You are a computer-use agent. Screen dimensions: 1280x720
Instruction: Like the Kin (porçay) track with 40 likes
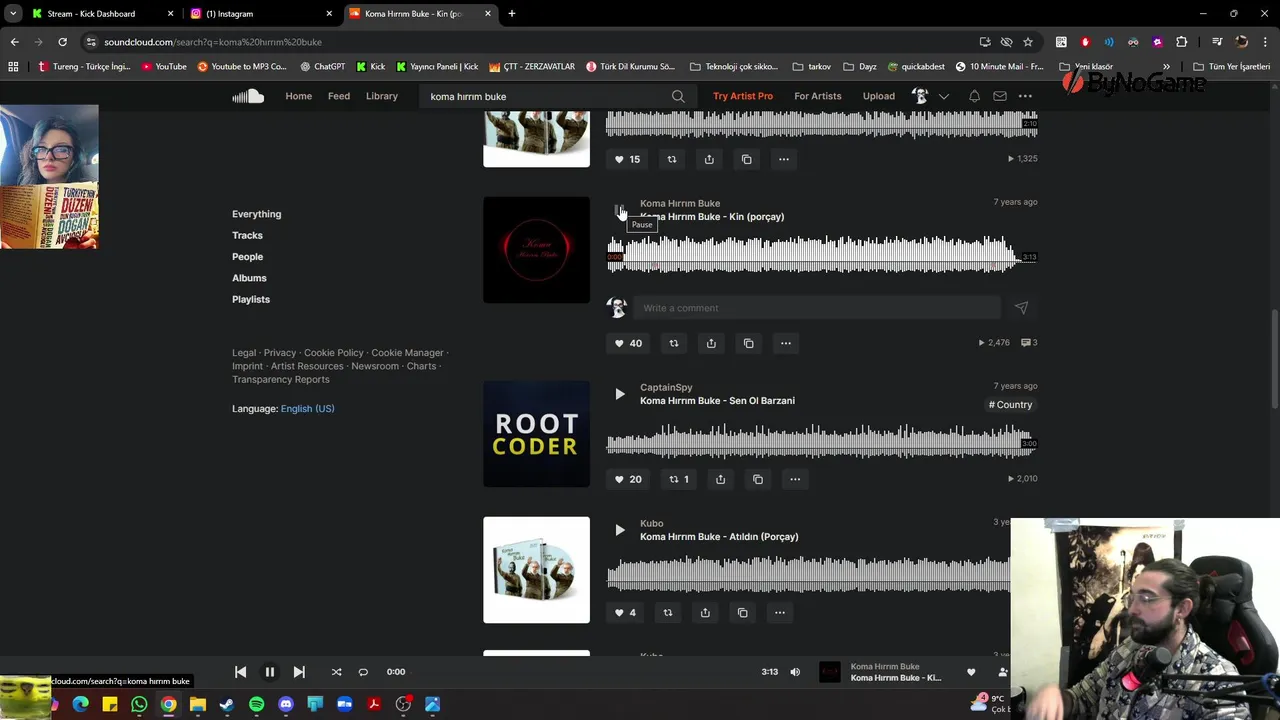pos(628,343)
